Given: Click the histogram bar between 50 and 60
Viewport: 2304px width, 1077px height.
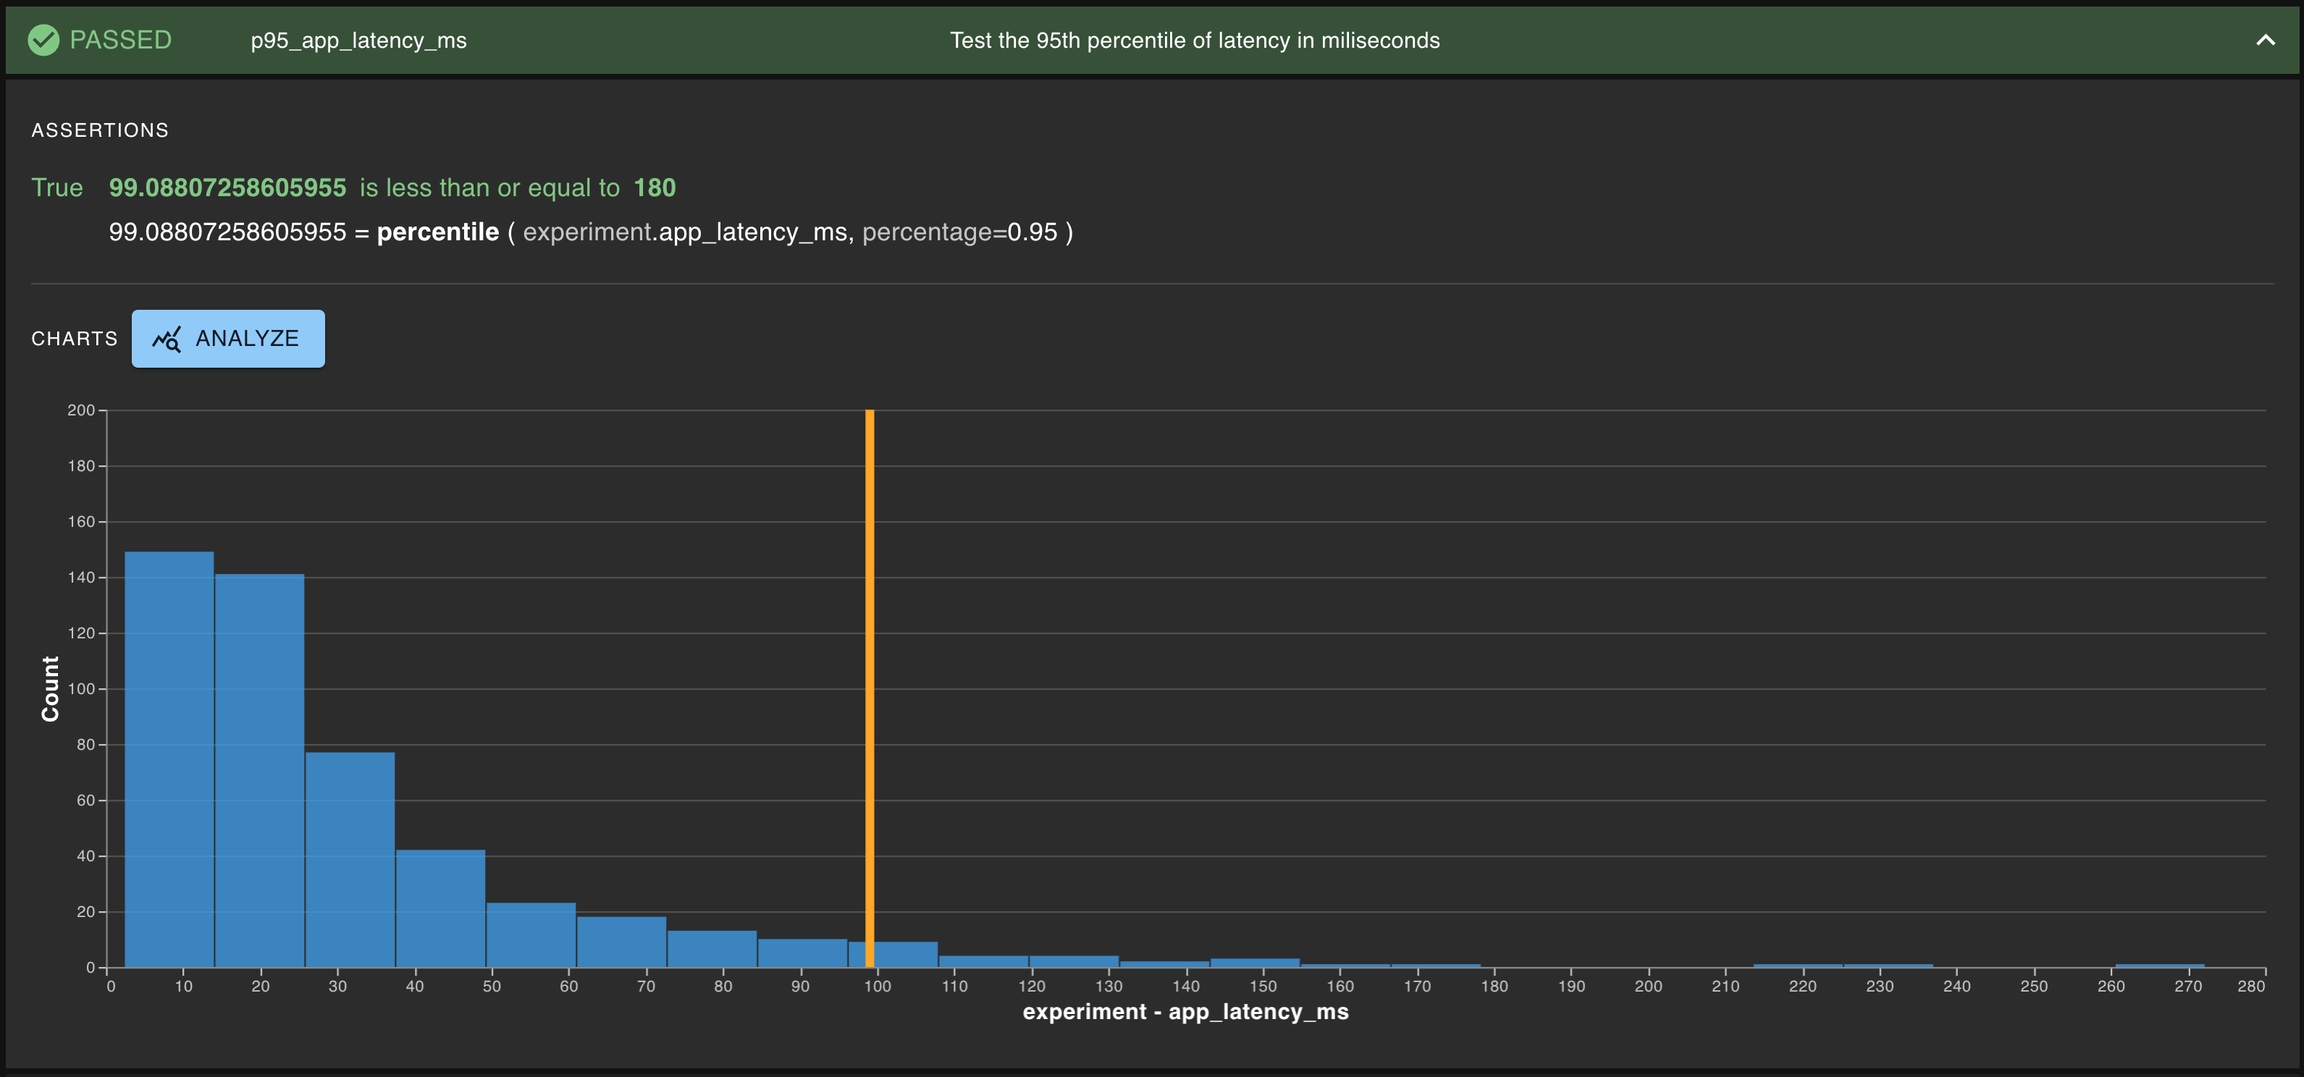Looking at the screenshot, I should pyautogui.click(x=531, y=936).
